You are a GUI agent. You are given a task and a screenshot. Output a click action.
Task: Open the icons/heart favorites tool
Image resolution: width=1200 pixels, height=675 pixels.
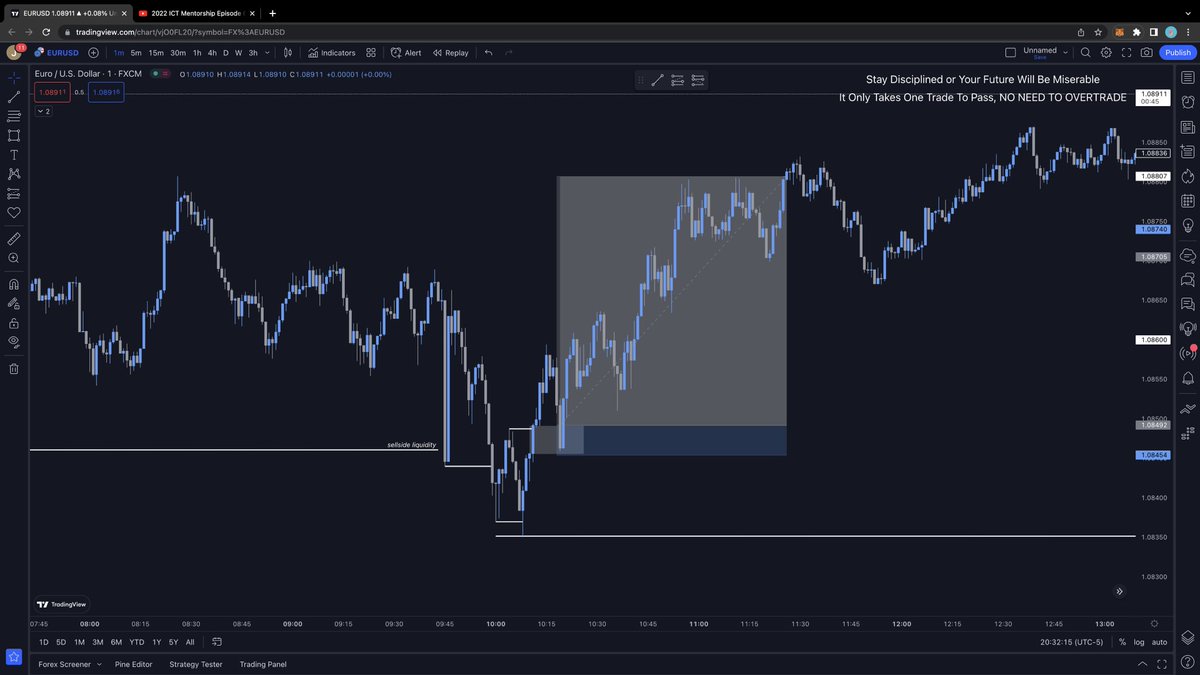[x=14, y=212]
